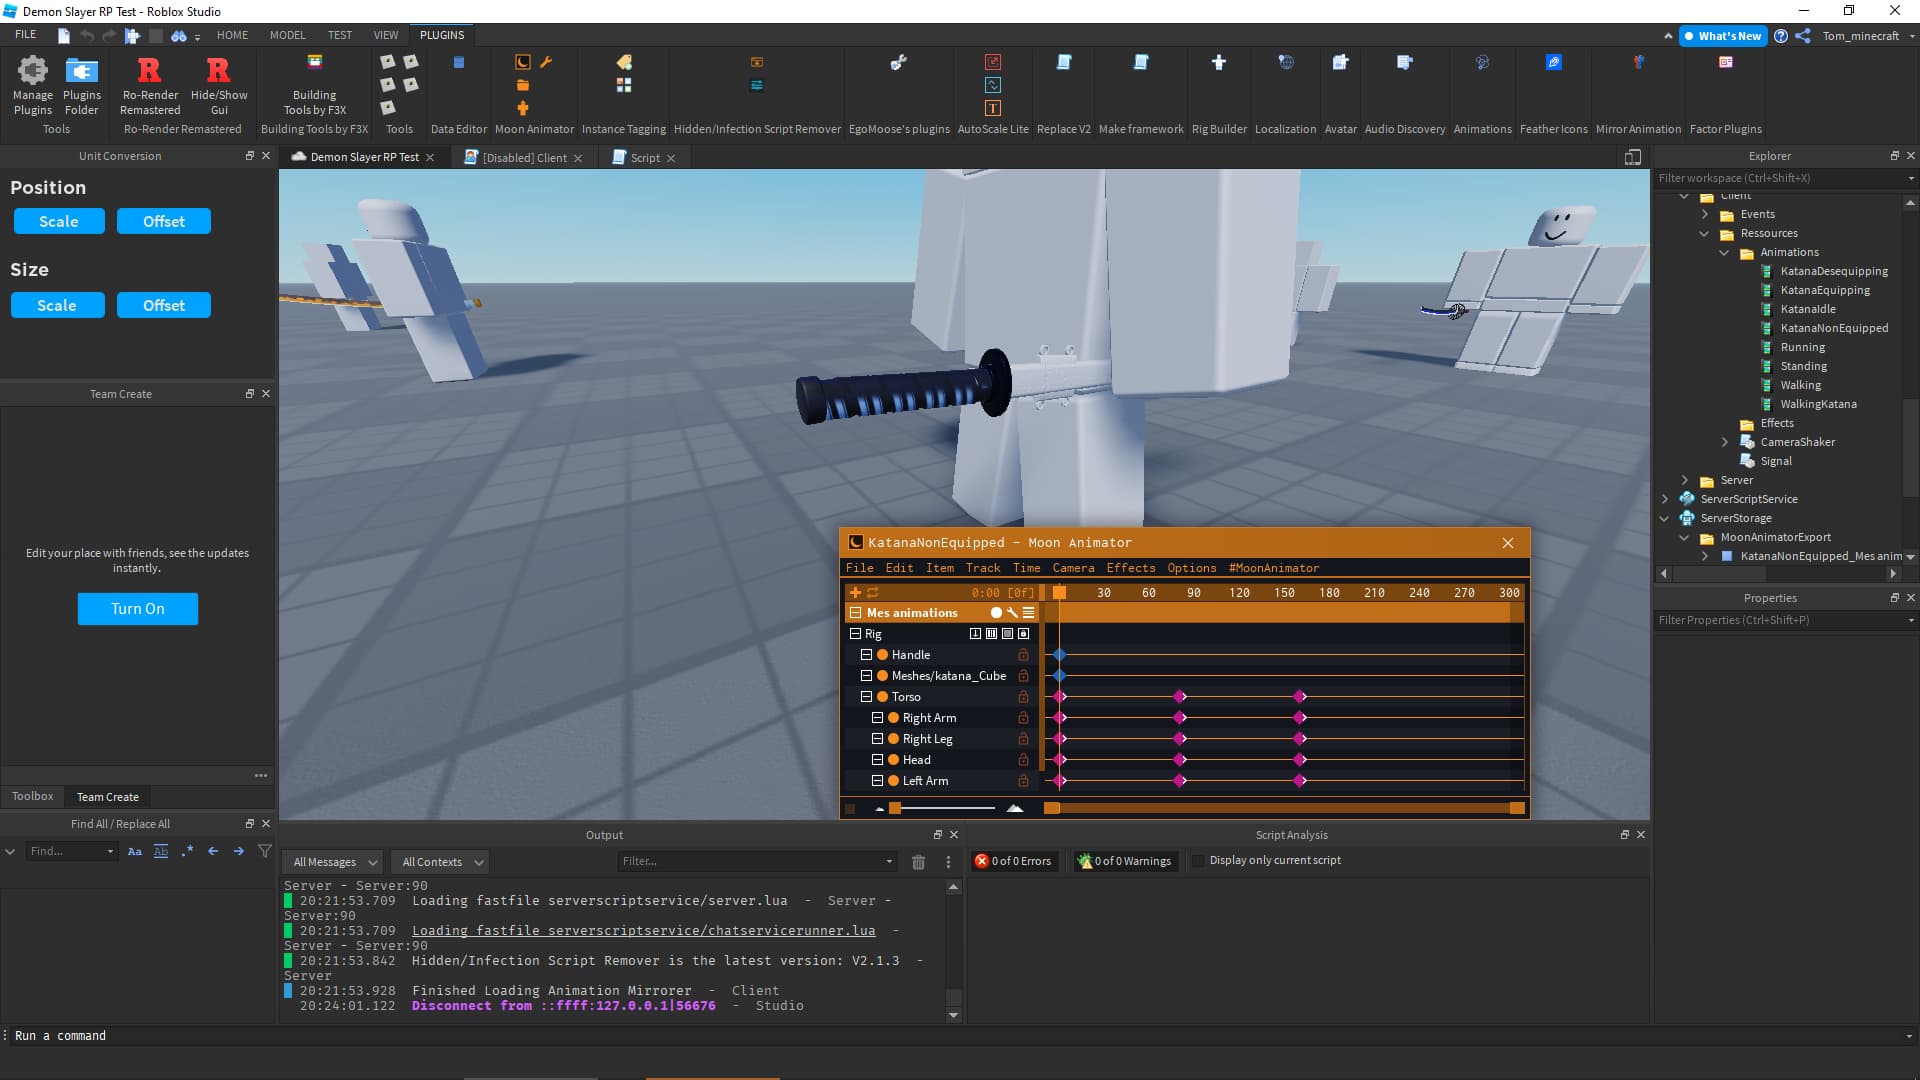Toggle the lock on the Handle track
The width and height of the screenshot is (1920, 1080).
pos(1023,655)
